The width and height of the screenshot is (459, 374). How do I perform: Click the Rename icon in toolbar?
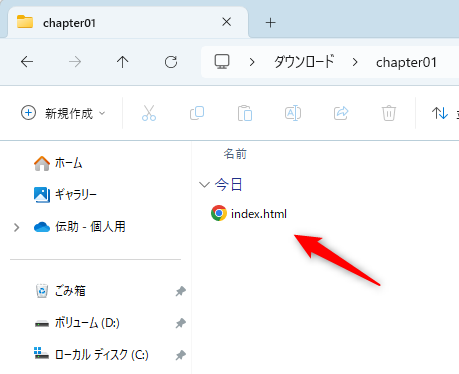[293, 113]
